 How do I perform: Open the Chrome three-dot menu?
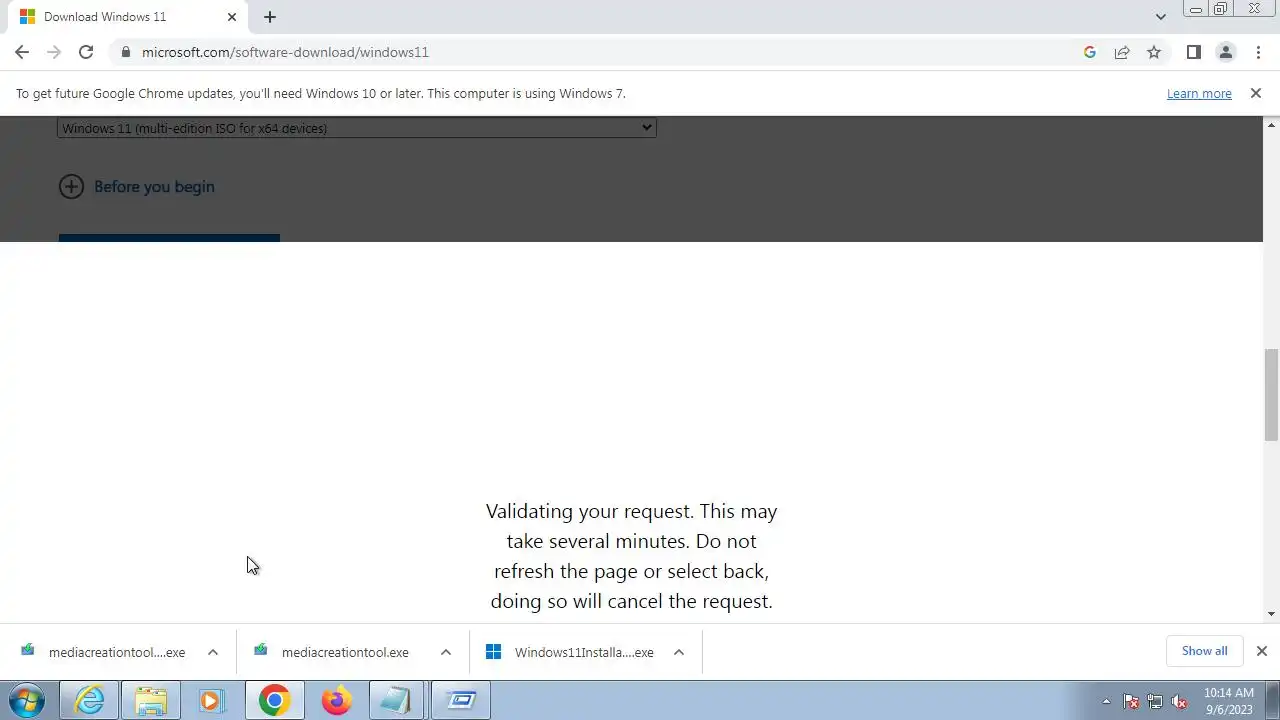point(1258,52)
